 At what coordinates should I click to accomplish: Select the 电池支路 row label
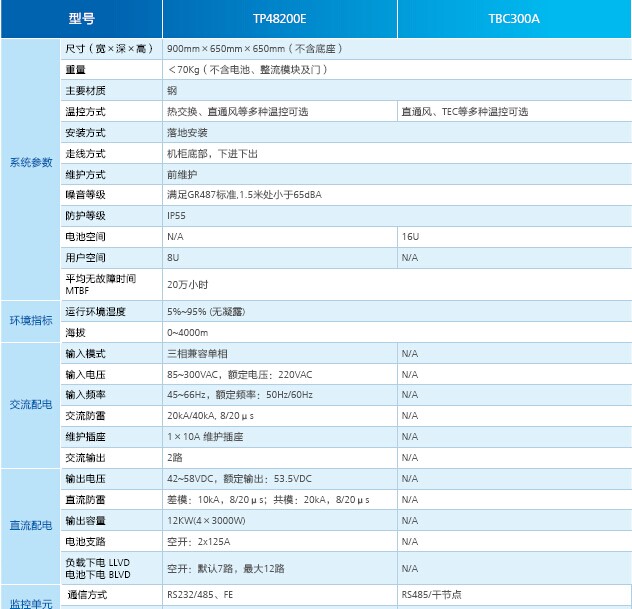click(x=85, y=541)
